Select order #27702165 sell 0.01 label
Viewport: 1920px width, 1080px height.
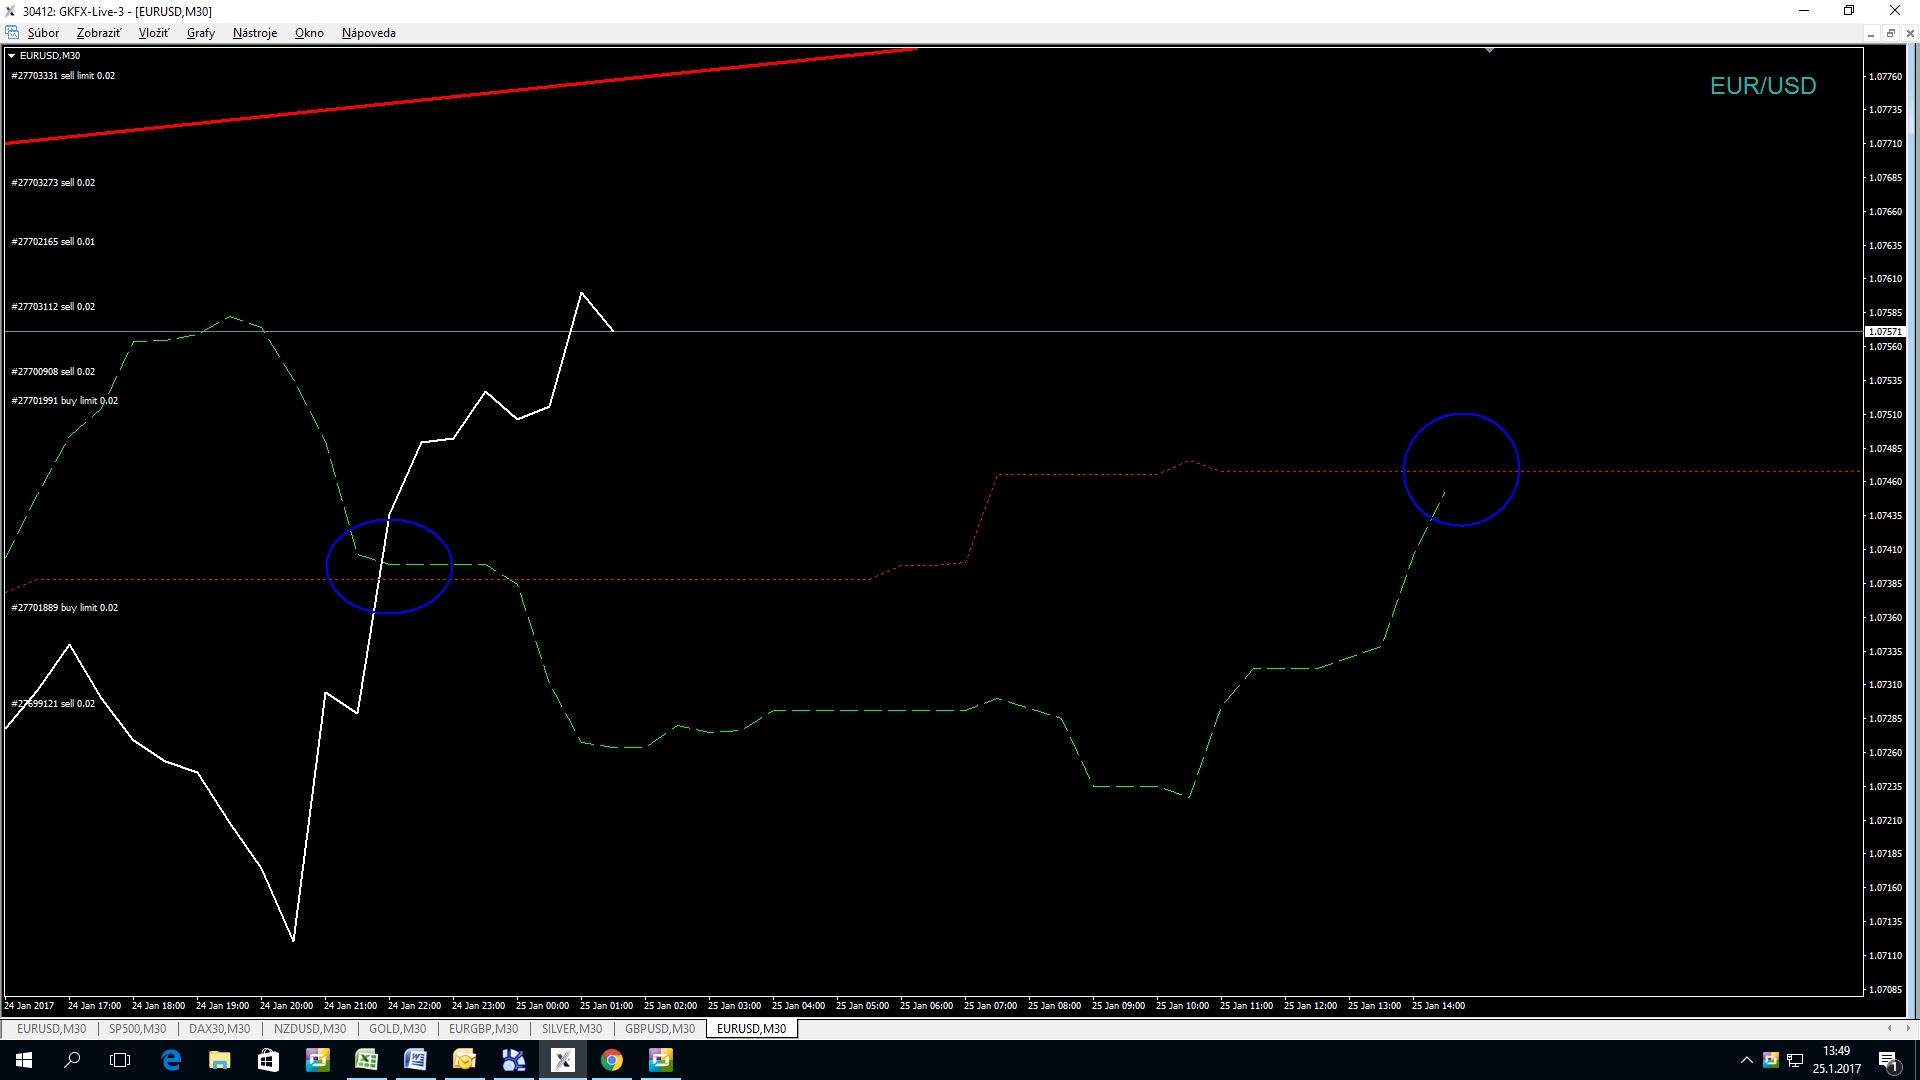click(53, 242)
